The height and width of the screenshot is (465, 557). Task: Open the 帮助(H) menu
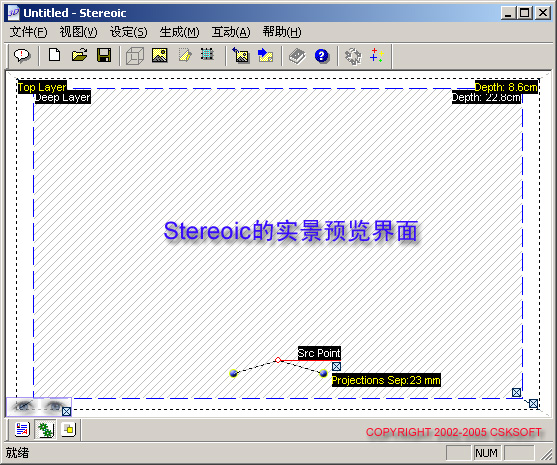(282, 32)
